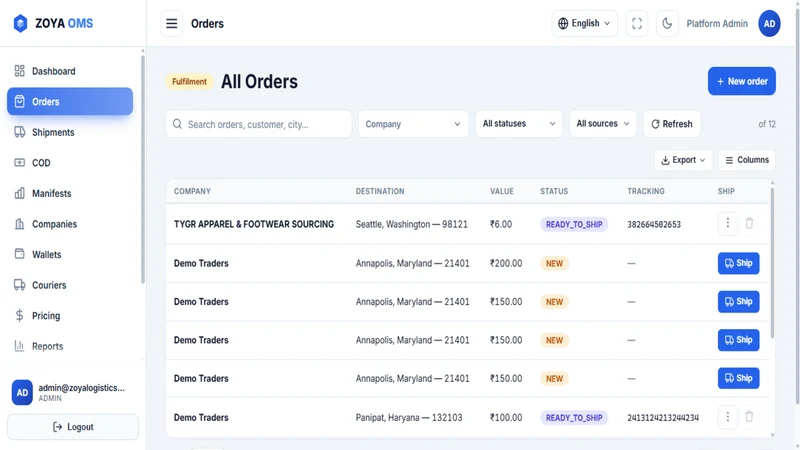The width and height of the screenshot is (800, 450).
Task: Click the search magnifier icon
Action: tap(177, 124)
